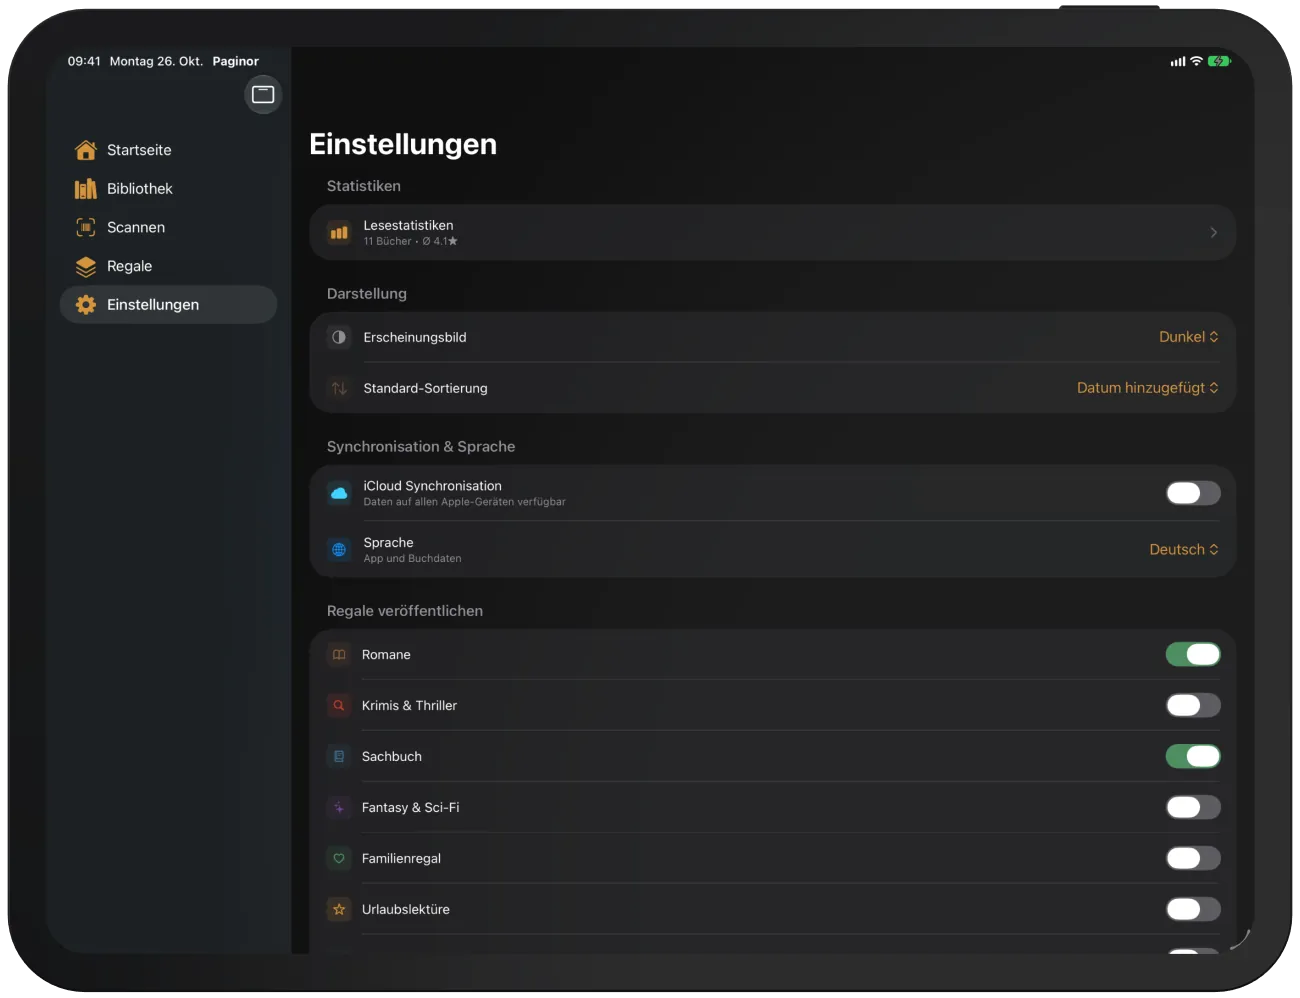Click the stacked layers icon for Regale
Screen dimensions: 1300x998
tap(86, 267)
